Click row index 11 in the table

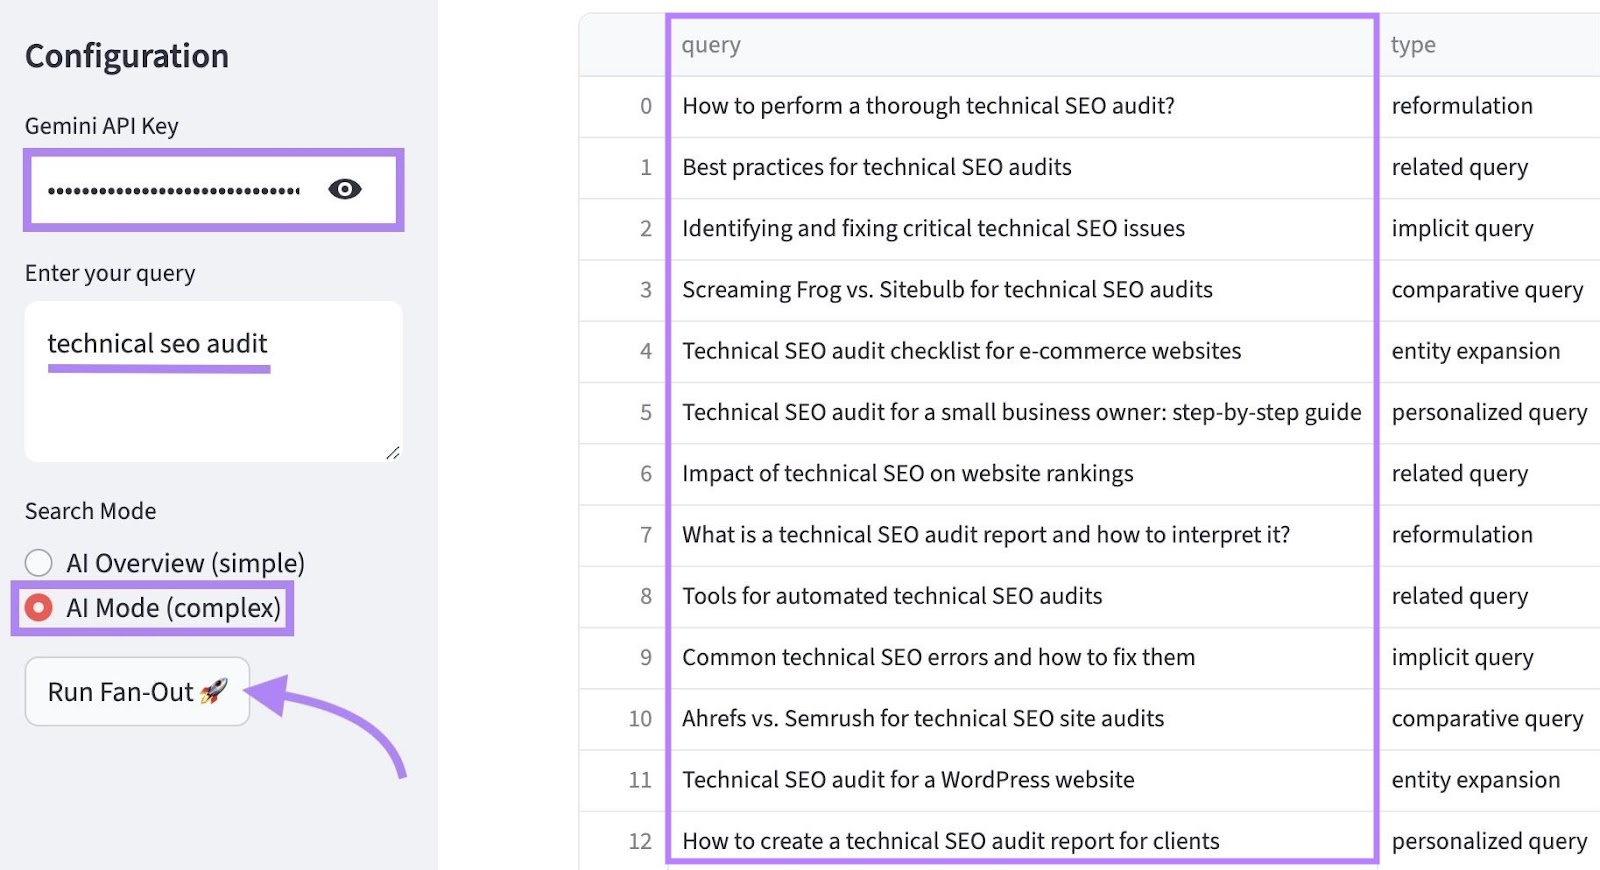click(x=640, y=780)
